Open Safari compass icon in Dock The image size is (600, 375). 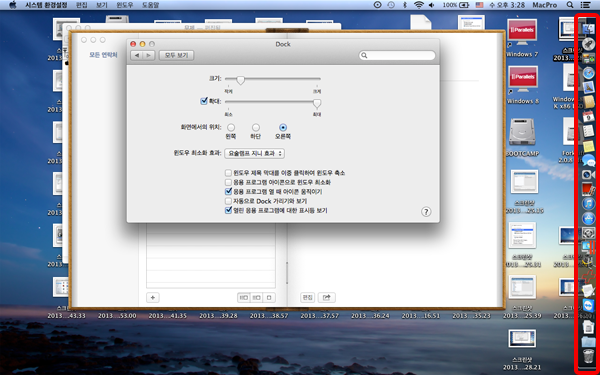(x=589, y=73)
